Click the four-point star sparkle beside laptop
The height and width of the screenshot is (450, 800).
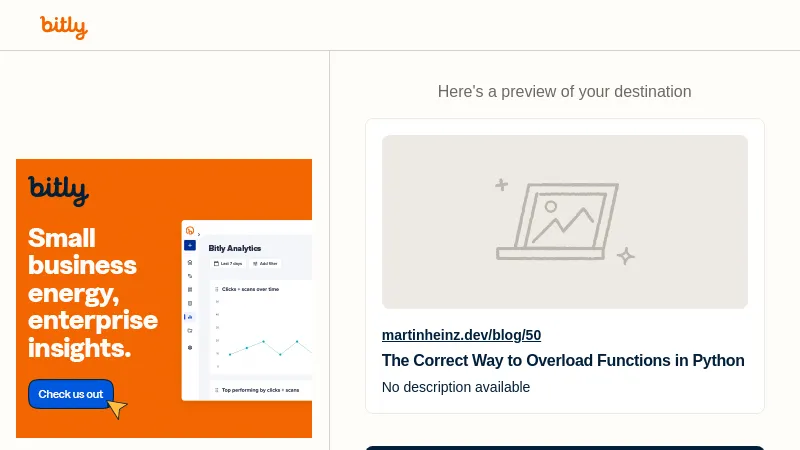coord(626,256)
